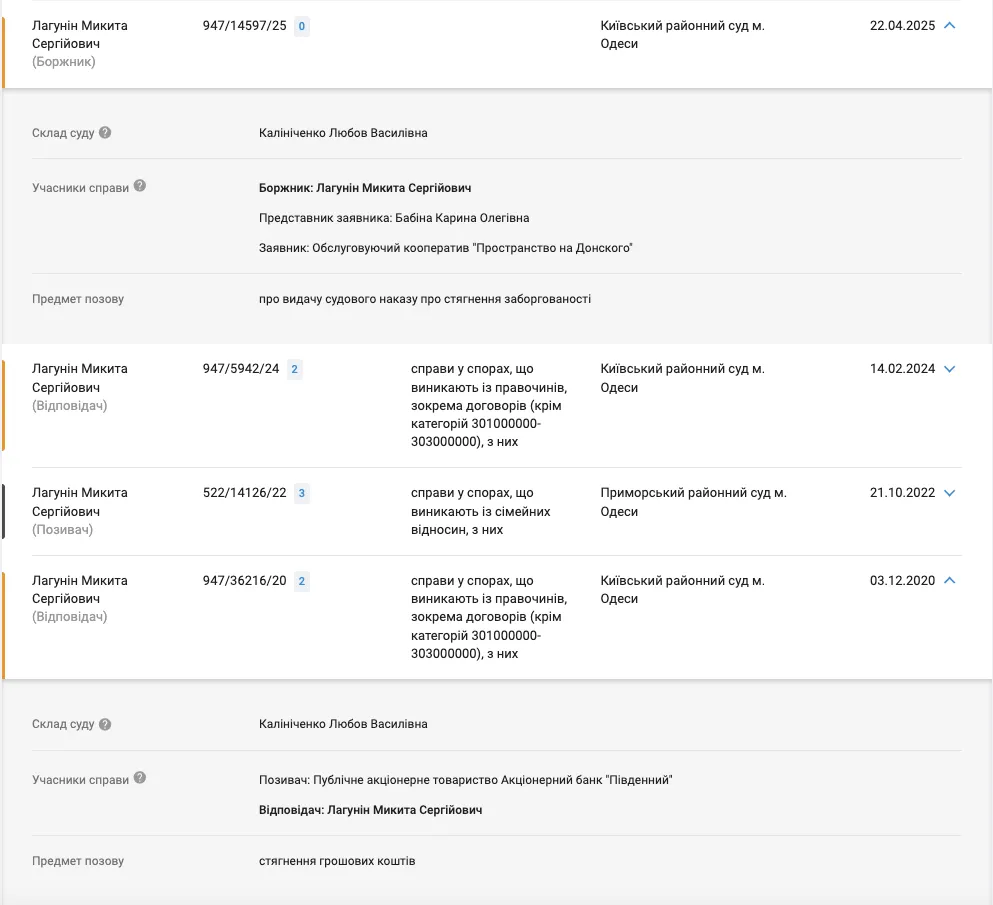The width and height of the screenshot is (993, 905).
Task: Select case number 947/36216/20
Action: click(244, 581)
